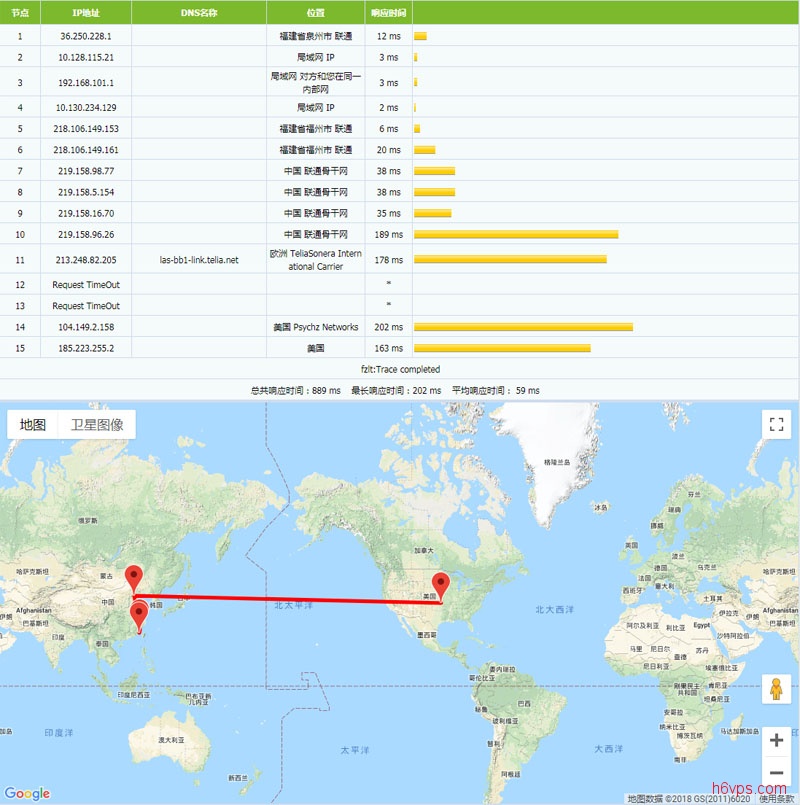Click the 178 ms response time cell

389,260
